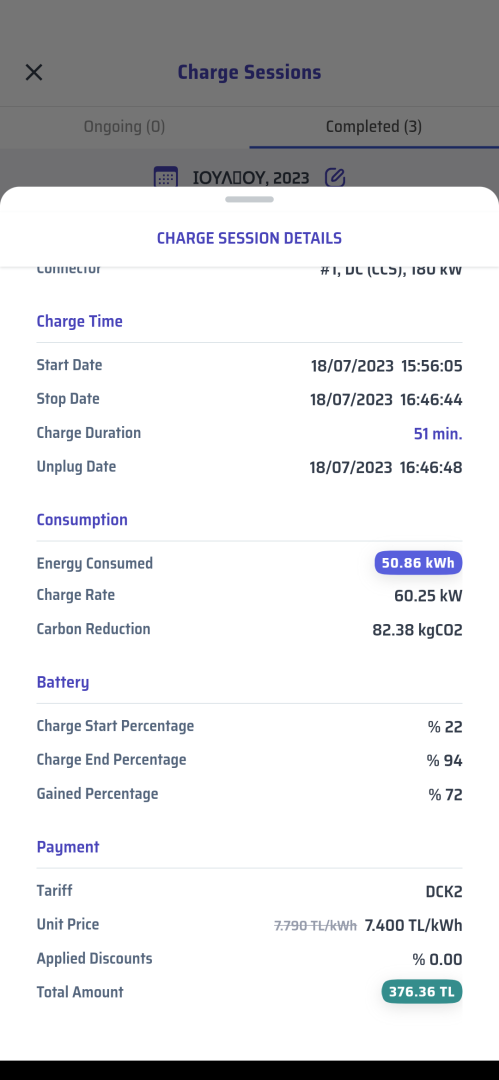Tap the Carbon Reduction 82.38 kgCO2 value
This screenshot has width=499, height=1080.
point(417,630)
